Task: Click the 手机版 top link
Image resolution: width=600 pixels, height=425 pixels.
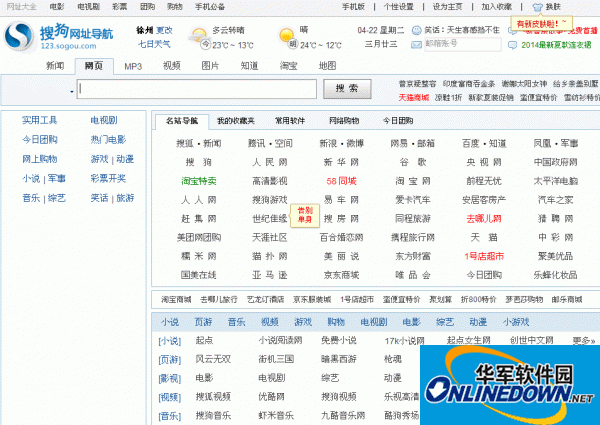Action: pos(353,7)
